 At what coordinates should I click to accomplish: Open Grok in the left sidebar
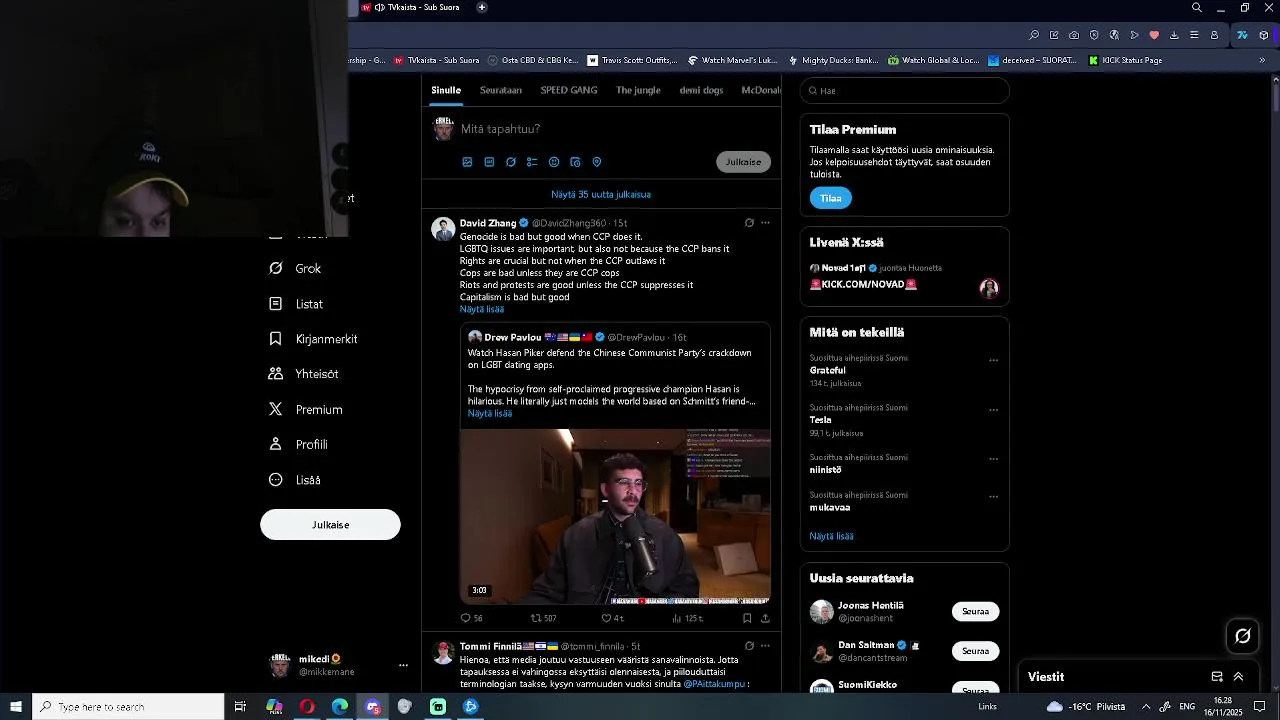(295, 269)
